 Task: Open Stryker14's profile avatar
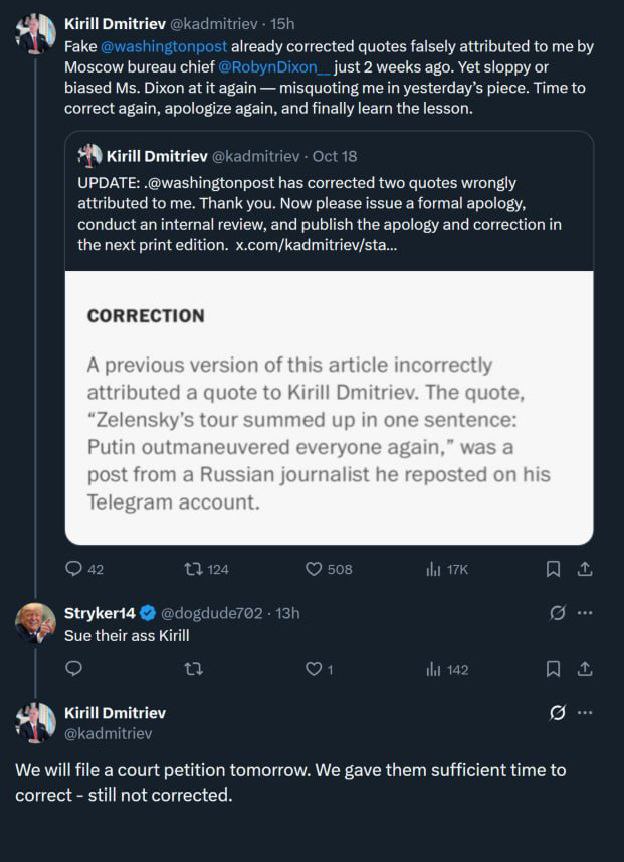35,623
